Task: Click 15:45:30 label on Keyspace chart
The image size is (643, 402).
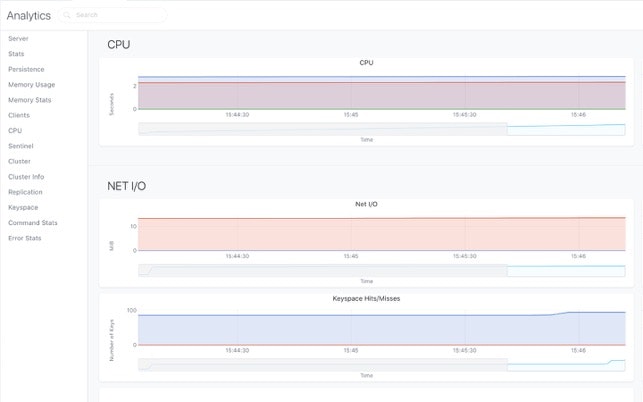Action: tap(465, 351)
